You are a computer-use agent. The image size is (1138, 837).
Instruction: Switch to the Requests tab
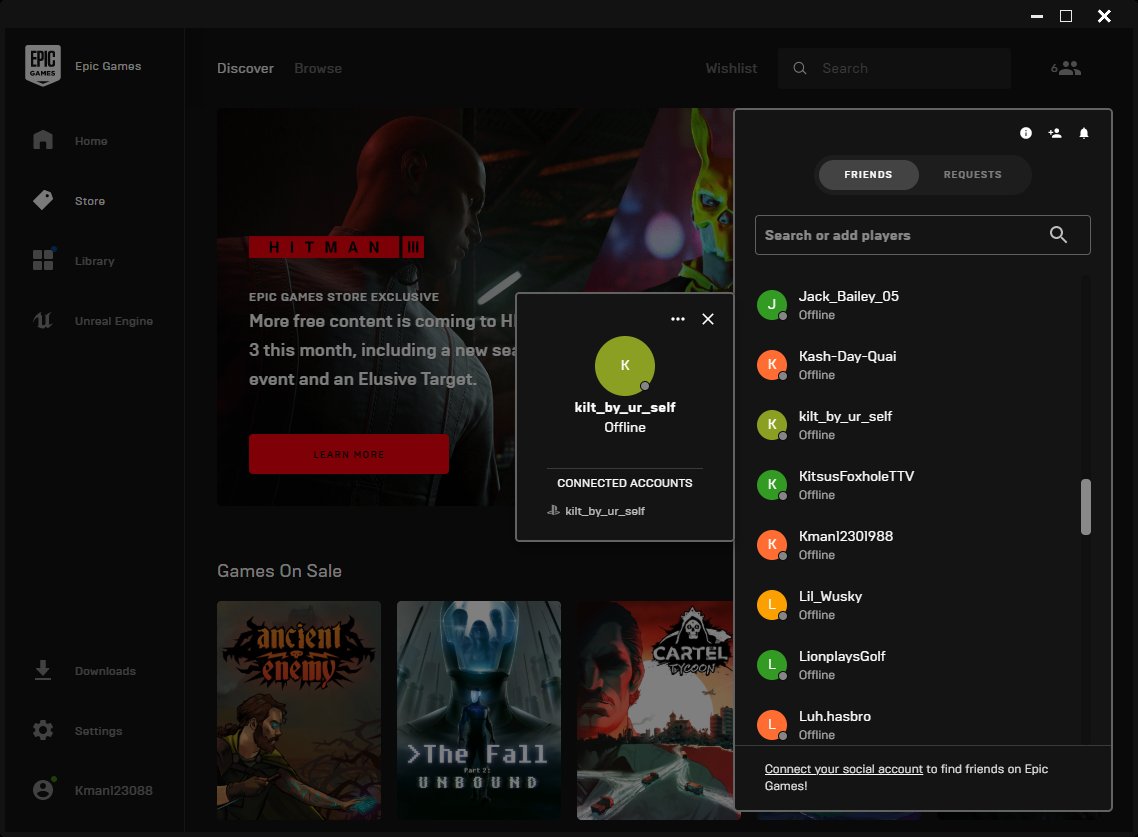(x=973, y=175)
